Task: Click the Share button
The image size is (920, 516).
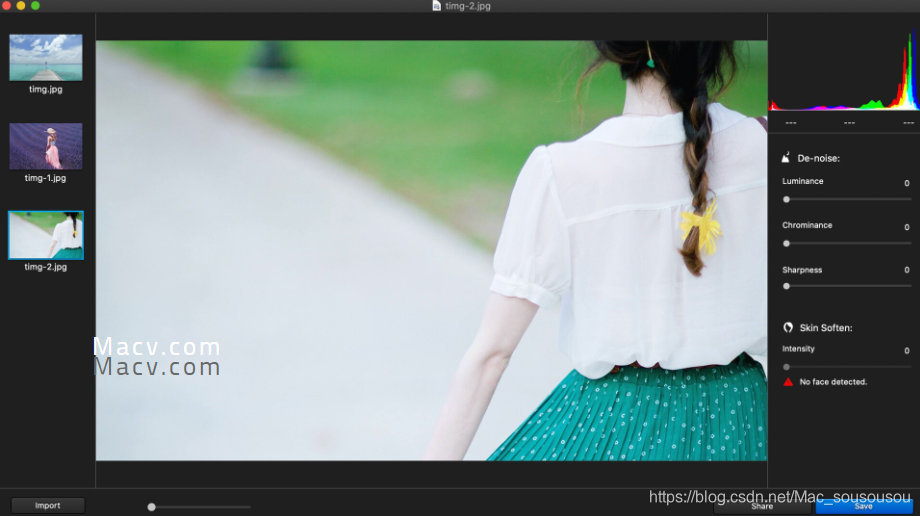Action: tap(762, 506)
